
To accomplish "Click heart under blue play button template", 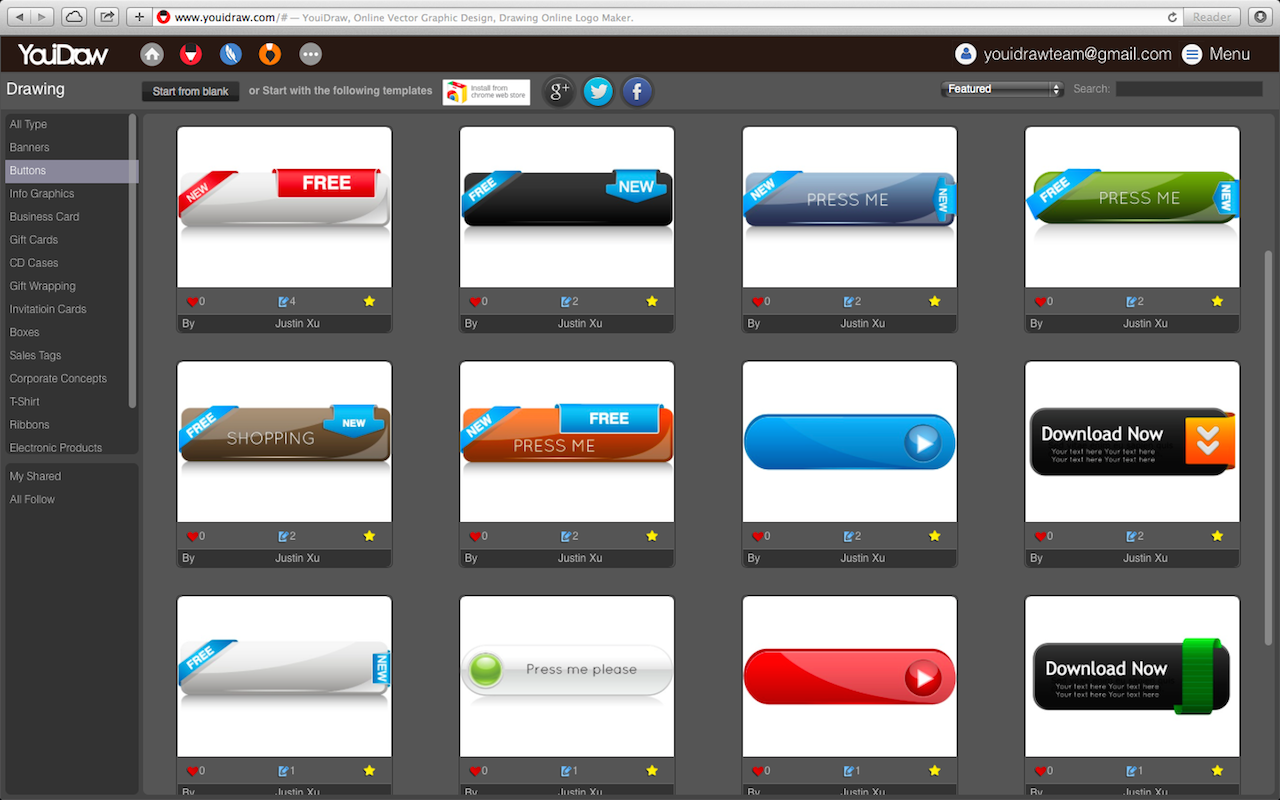I will coord(757,536).
